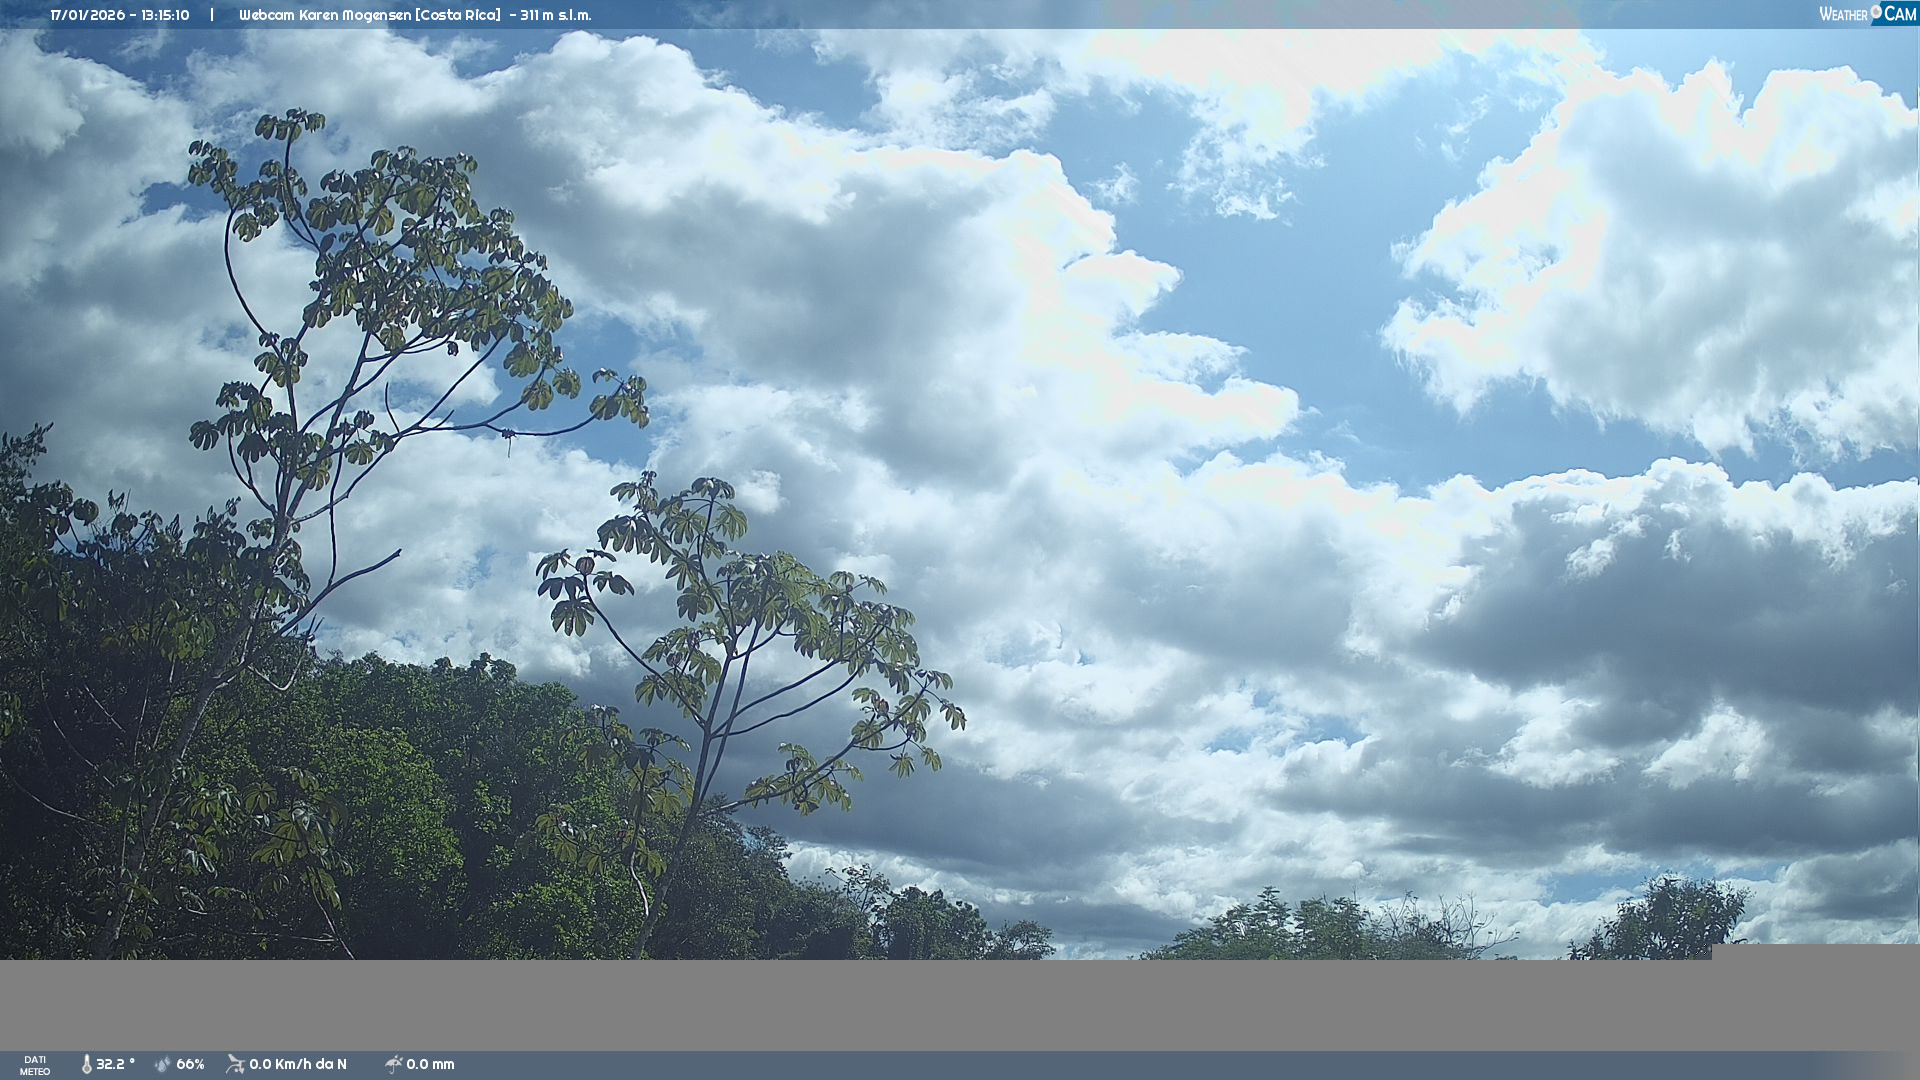Click the DATI METEO label

(x=35, y=1065)
